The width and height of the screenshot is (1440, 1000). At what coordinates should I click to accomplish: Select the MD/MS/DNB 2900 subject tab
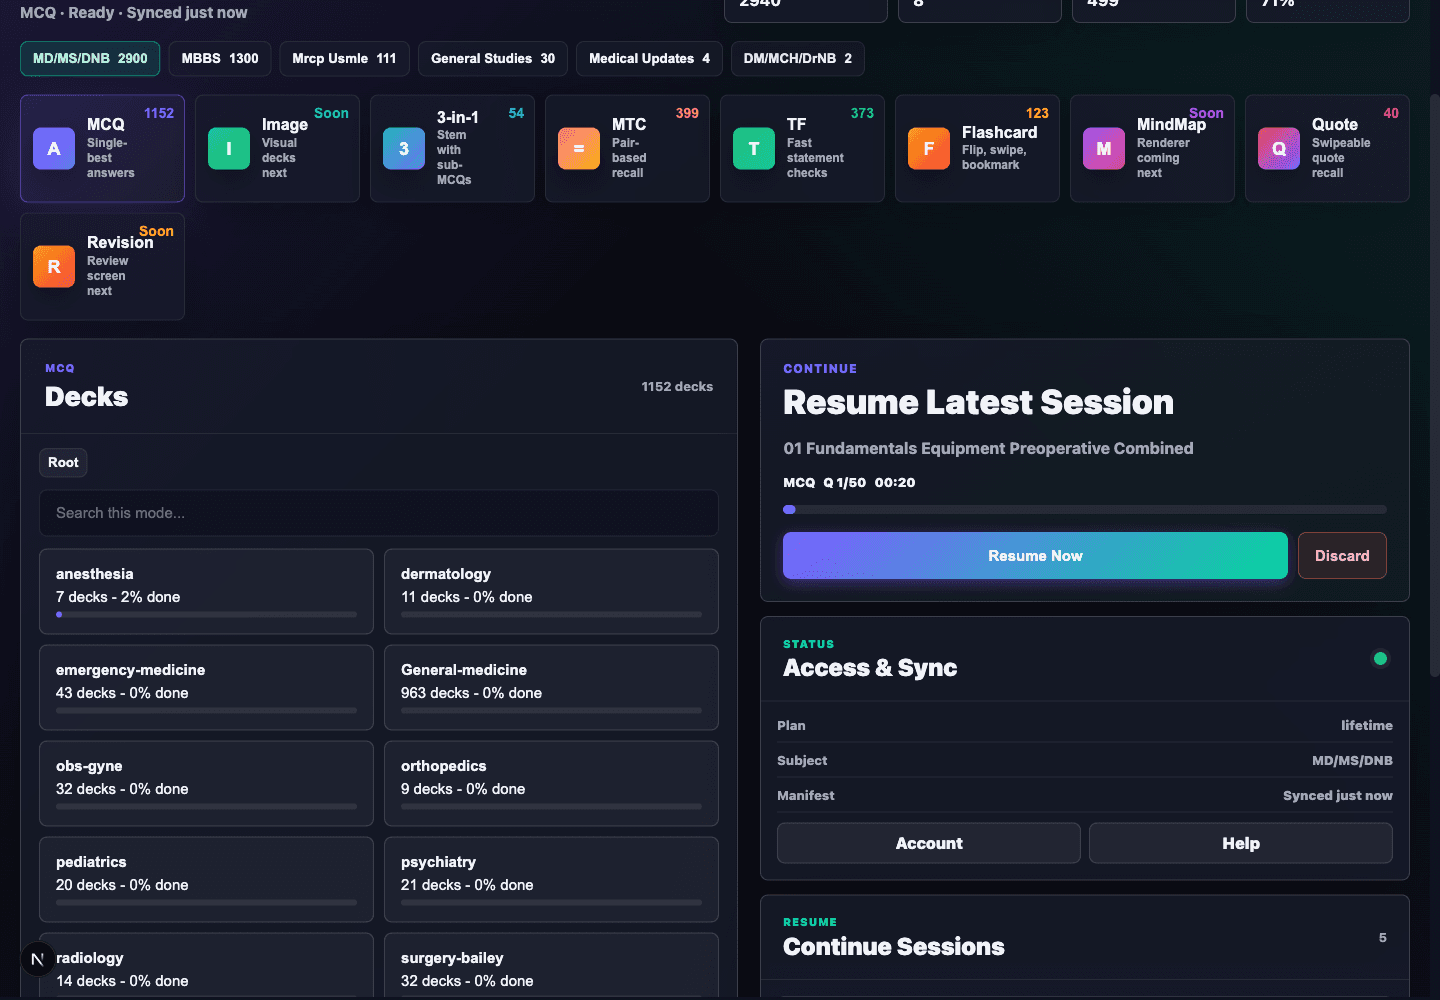tap(90, 59)
